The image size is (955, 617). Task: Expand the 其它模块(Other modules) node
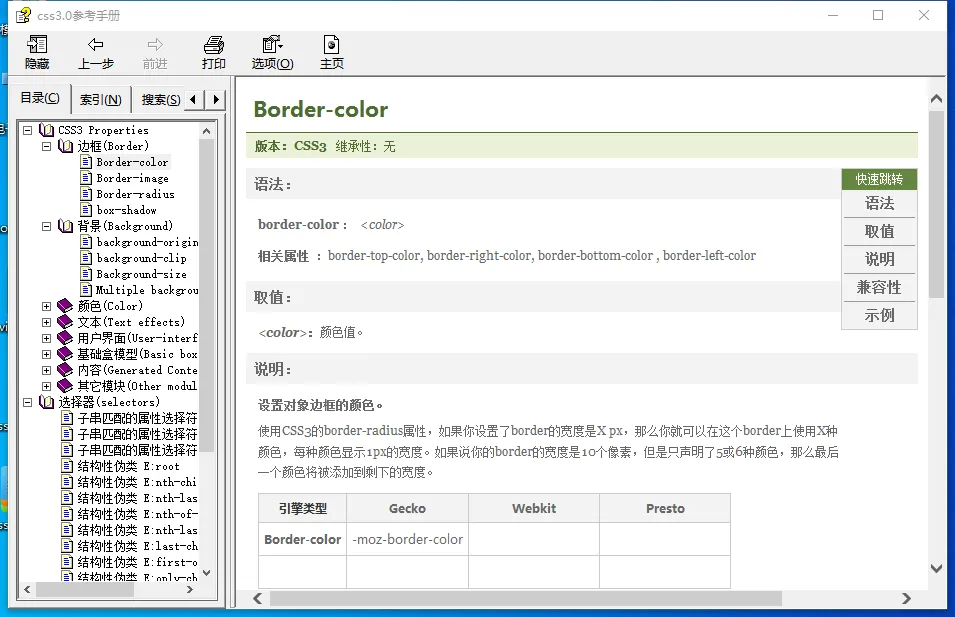[x=46, y=386]
